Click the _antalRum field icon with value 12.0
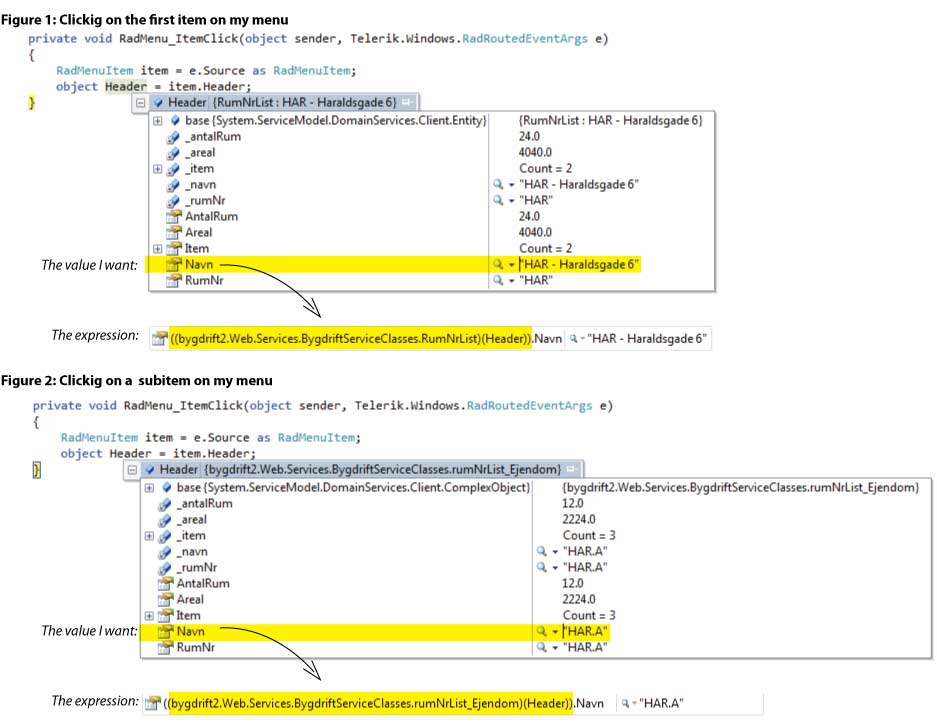Image resolution: width=937 pixels, height=723 pixels. point(165,504)
